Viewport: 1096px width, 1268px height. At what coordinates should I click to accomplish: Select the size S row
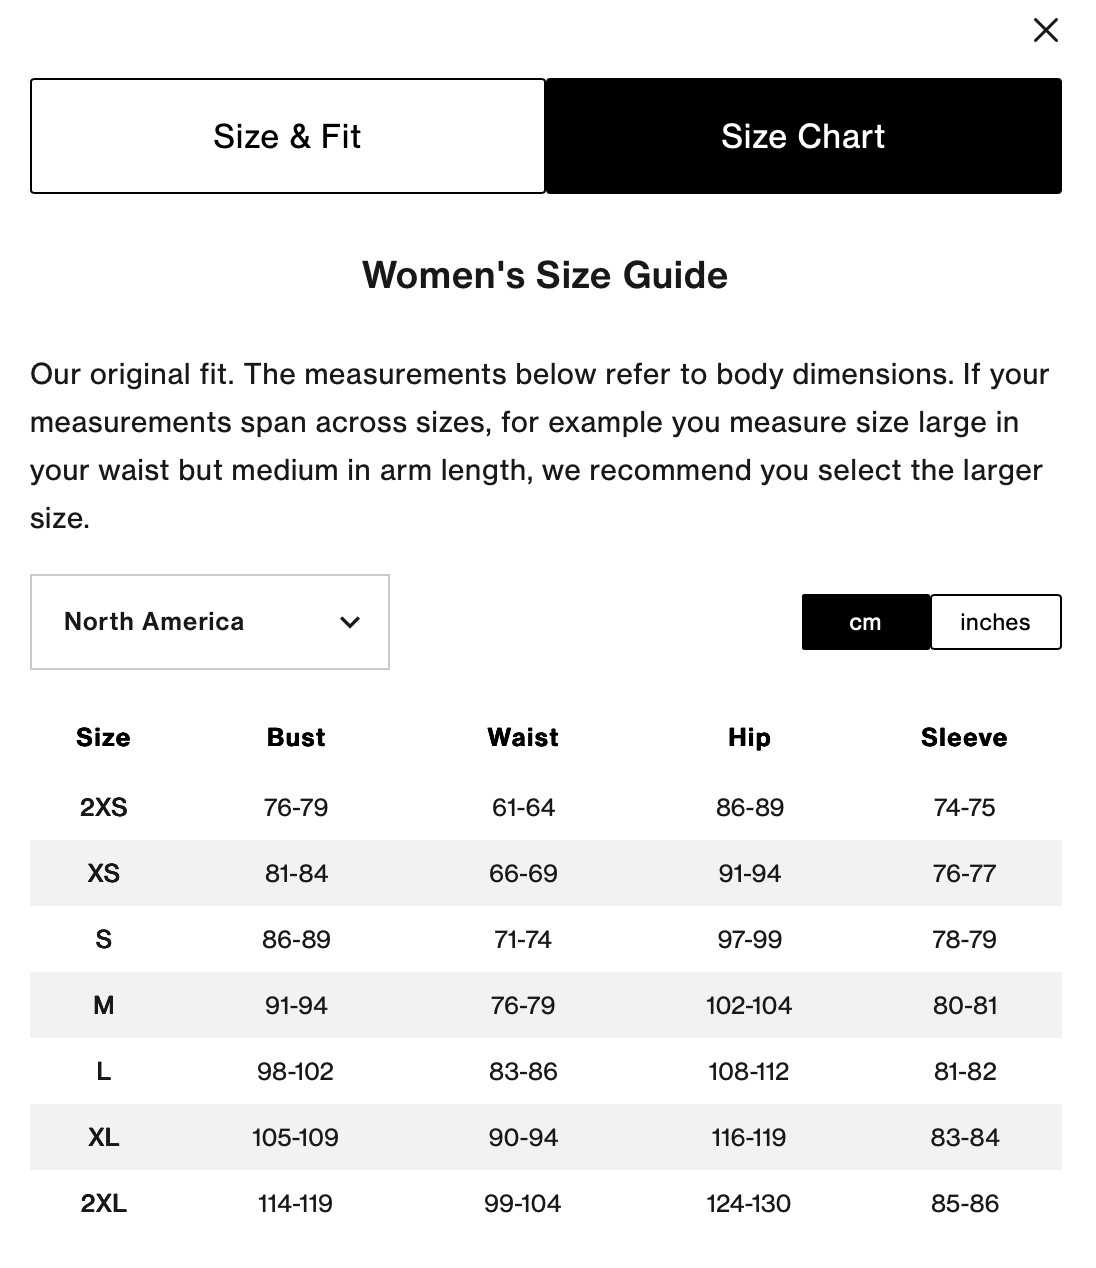click(103, 939)
